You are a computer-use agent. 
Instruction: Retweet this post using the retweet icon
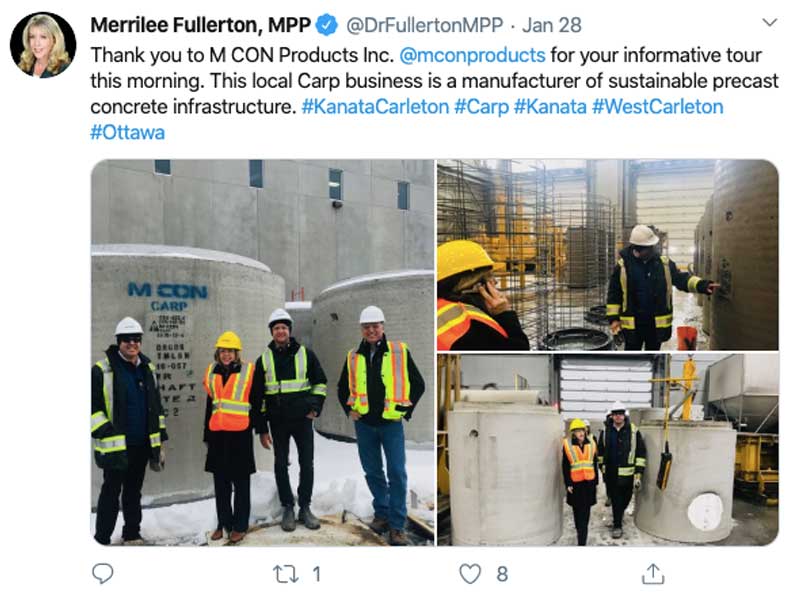pyautogui.click(x=285, y=574)
